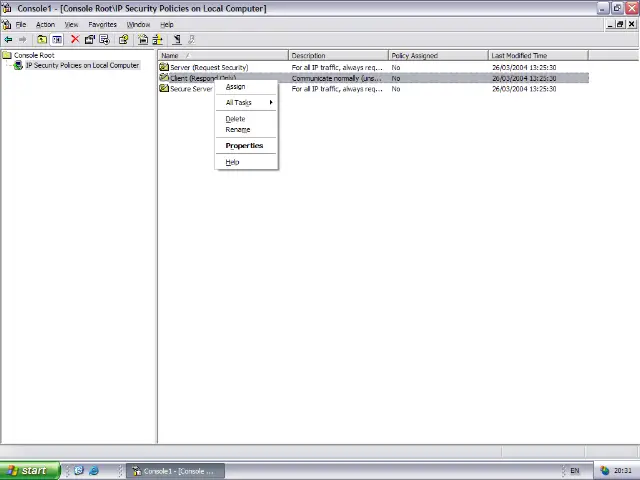Open the Window menu

pyautogui.click(x=138, y=24)
